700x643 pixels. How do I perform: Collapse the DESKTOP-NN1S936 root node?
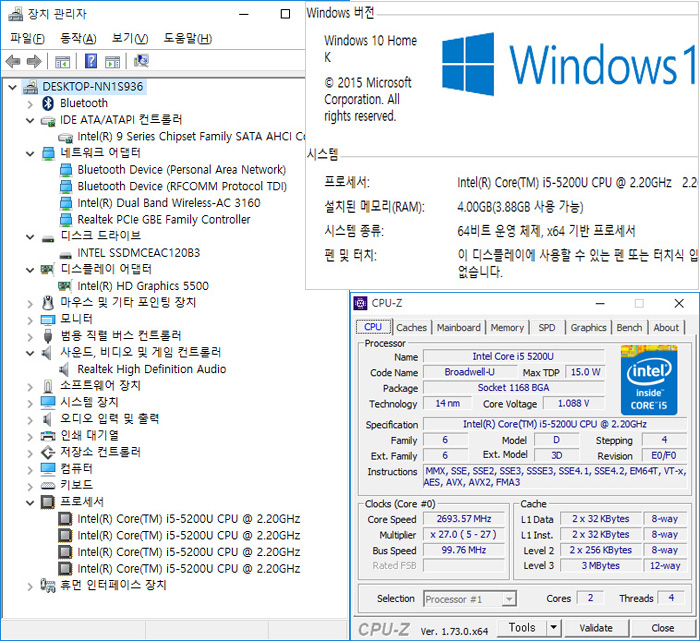pyautogui.click(x=12, y=88)
